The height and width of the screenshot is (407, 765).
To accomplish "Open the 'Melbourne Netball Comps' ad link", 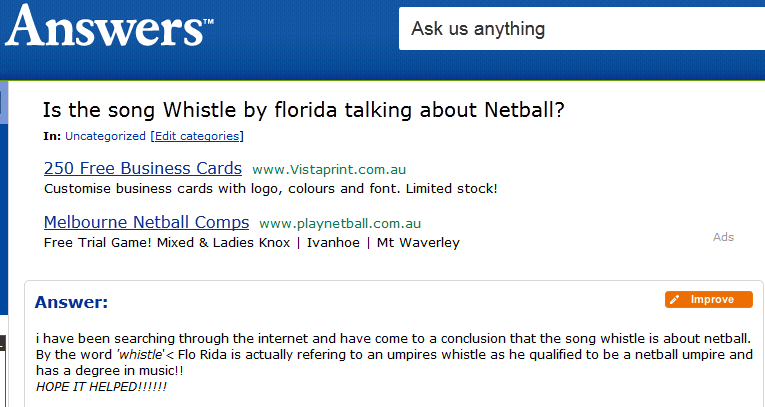I will click(x=146, y=222).
